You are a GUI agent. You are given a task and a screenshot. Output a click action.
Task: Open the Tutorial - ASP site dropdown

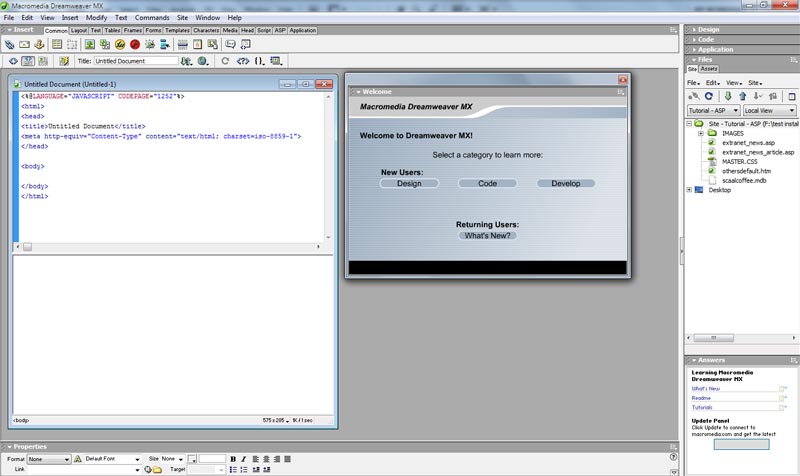tap(713, 110)
